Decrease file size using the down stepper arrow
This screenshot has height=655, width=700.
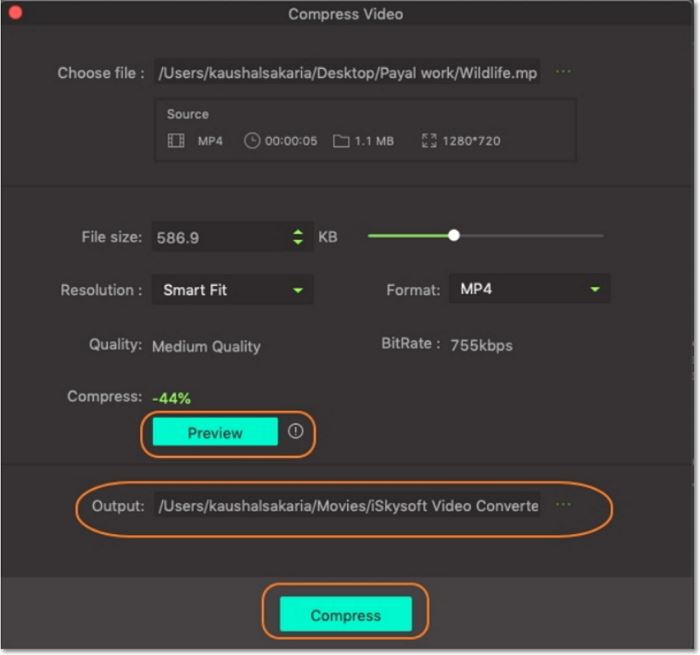(x=297, y=243)
